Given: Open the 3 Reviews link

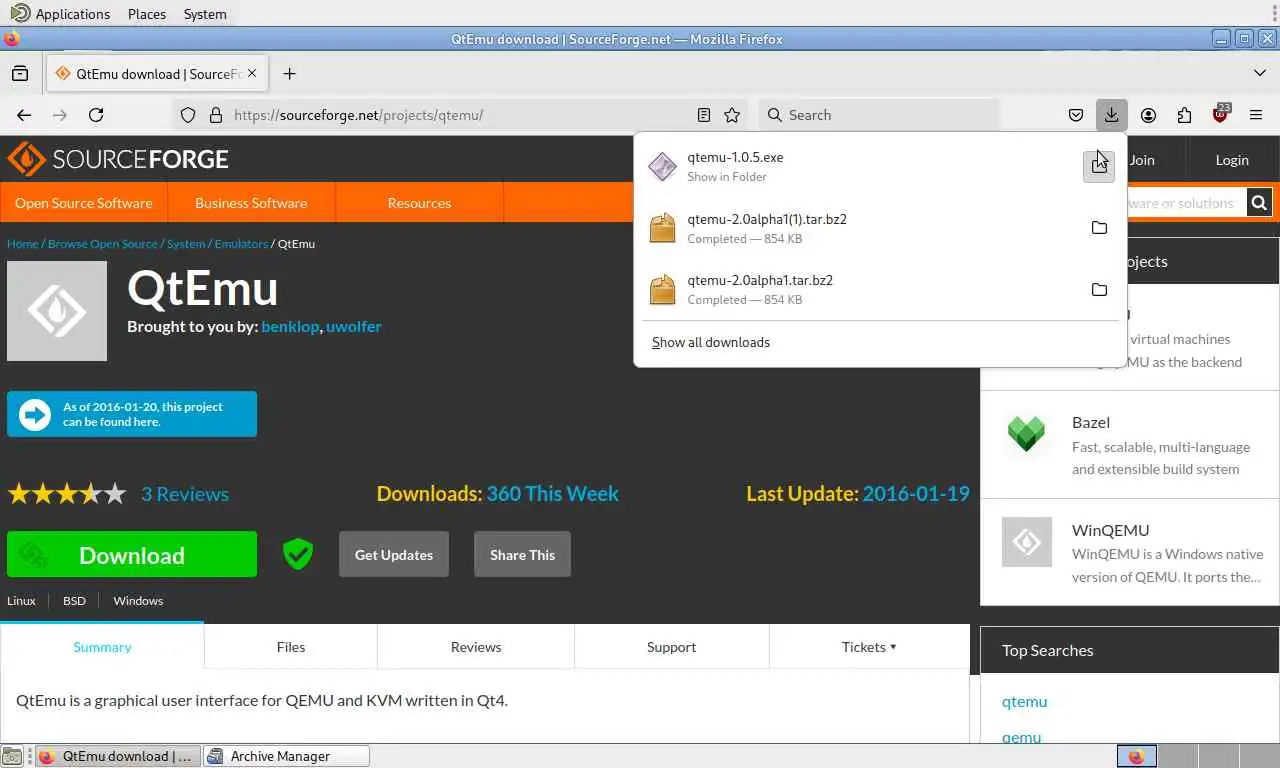Looking at the screenshot, I should pyautogui.click(x=185, y=494).
